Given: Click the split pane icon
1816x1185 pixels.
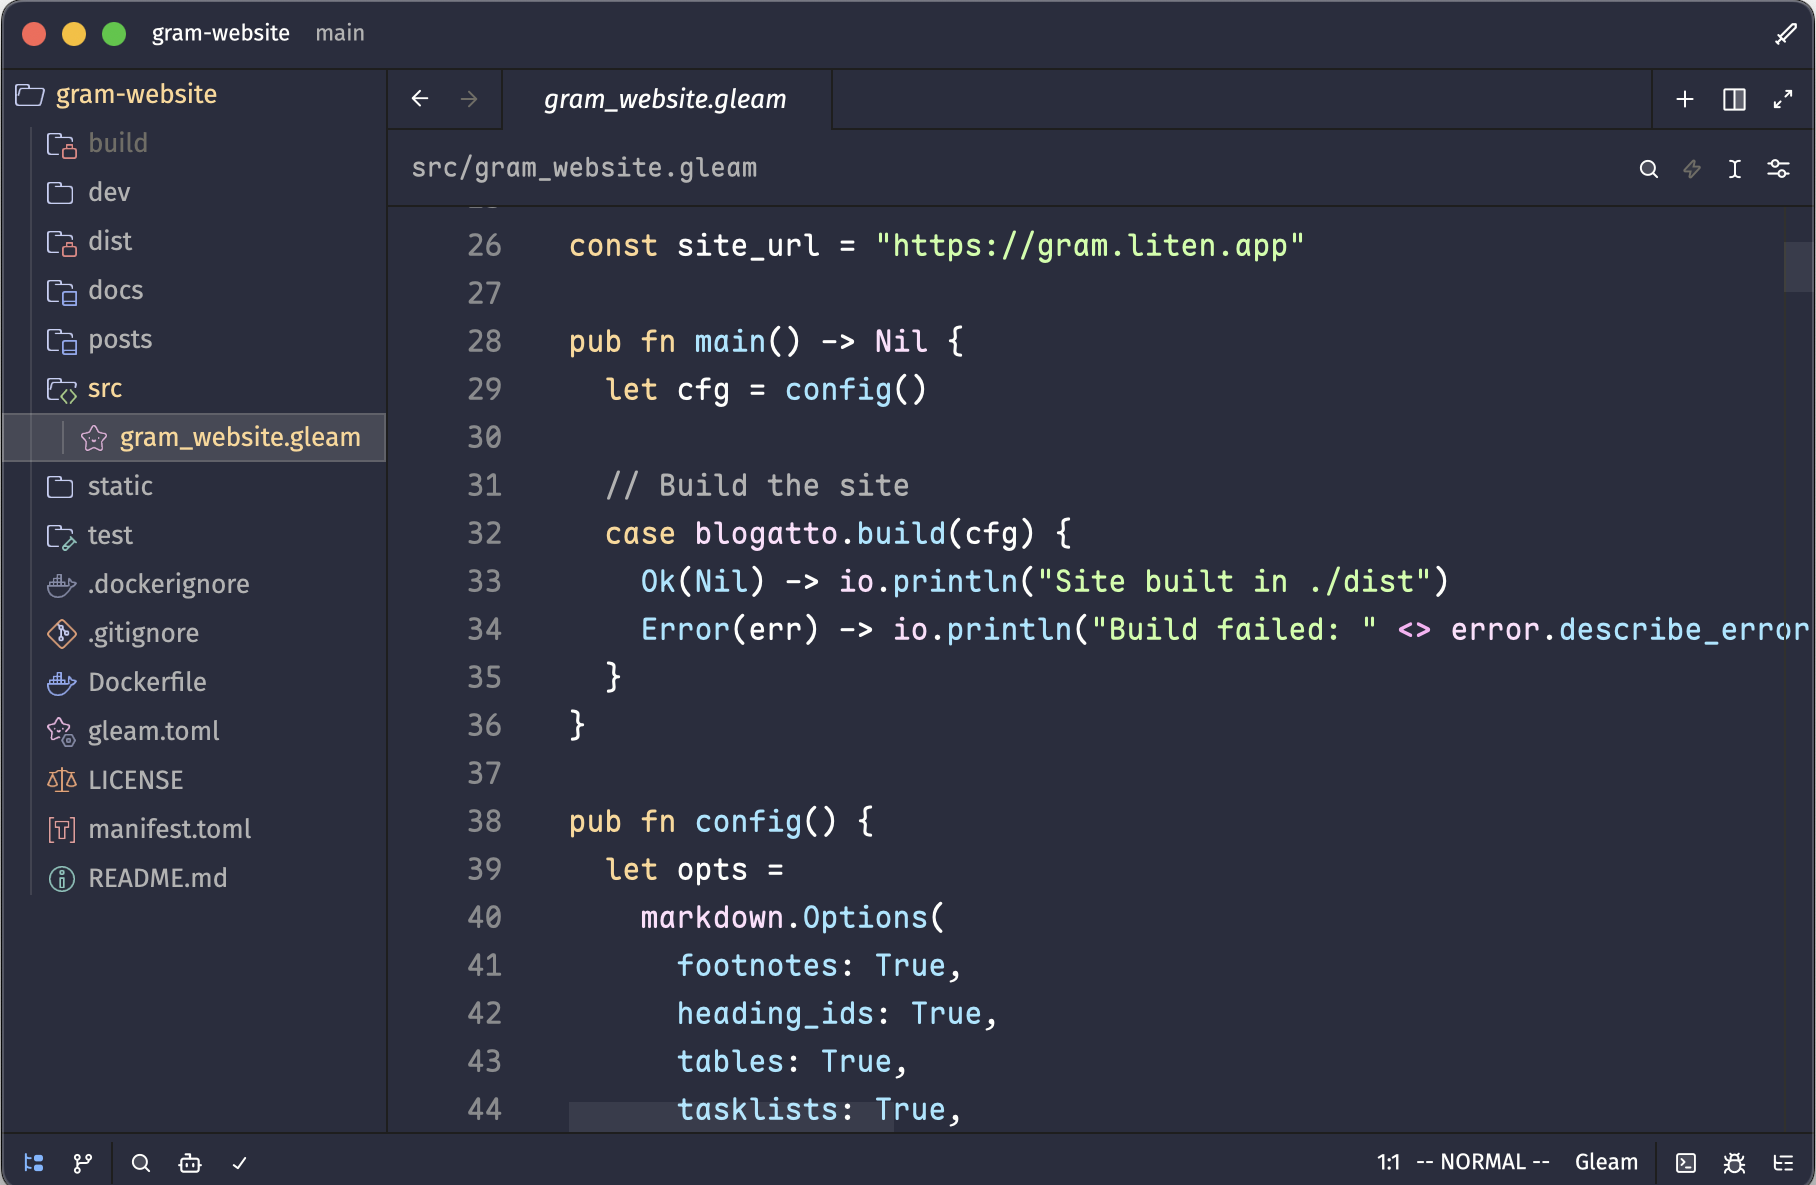Looking at the screenshot, I should (1734, 99).
